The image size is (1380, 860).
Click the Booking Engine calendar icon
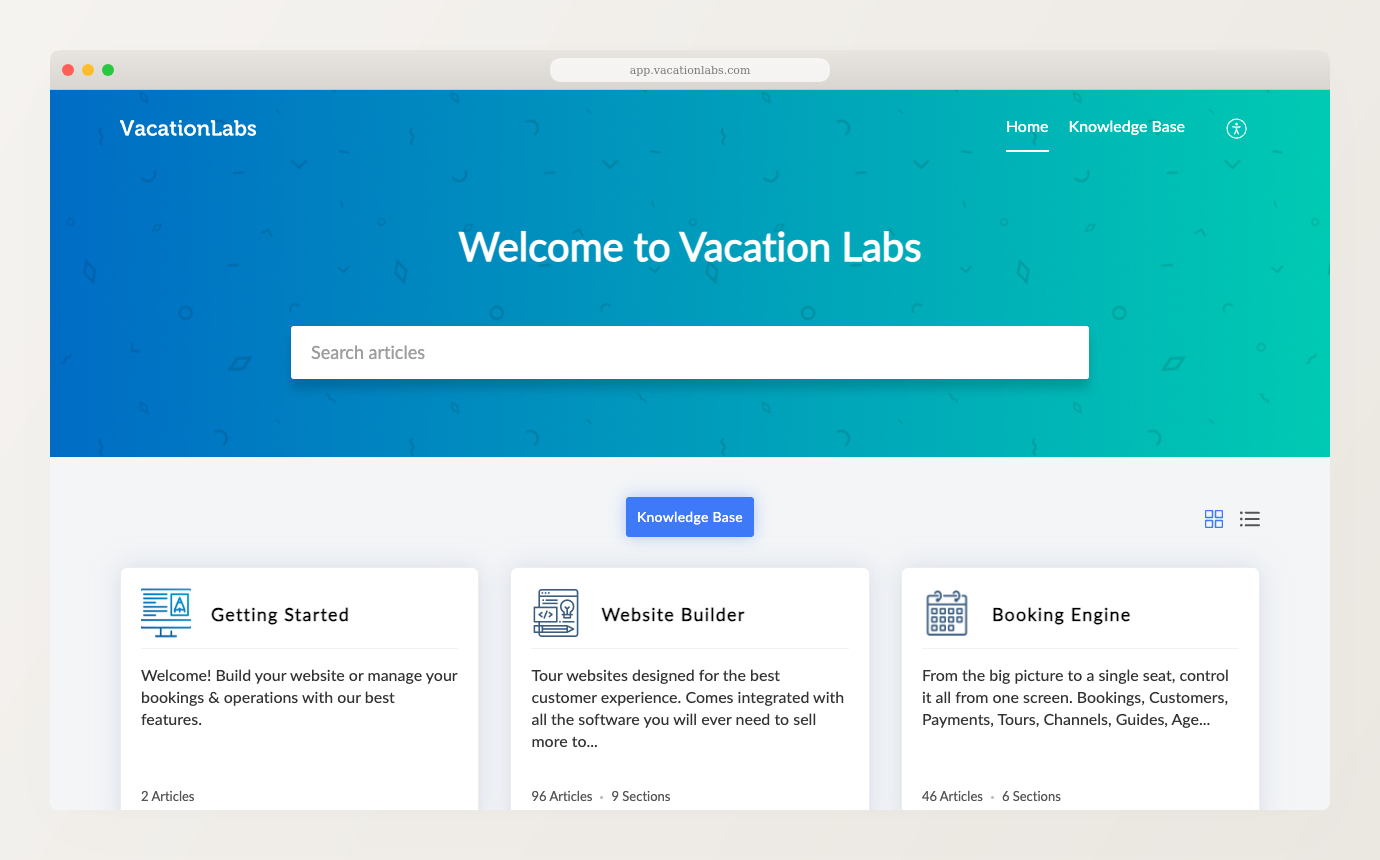(x=946, y=613)
